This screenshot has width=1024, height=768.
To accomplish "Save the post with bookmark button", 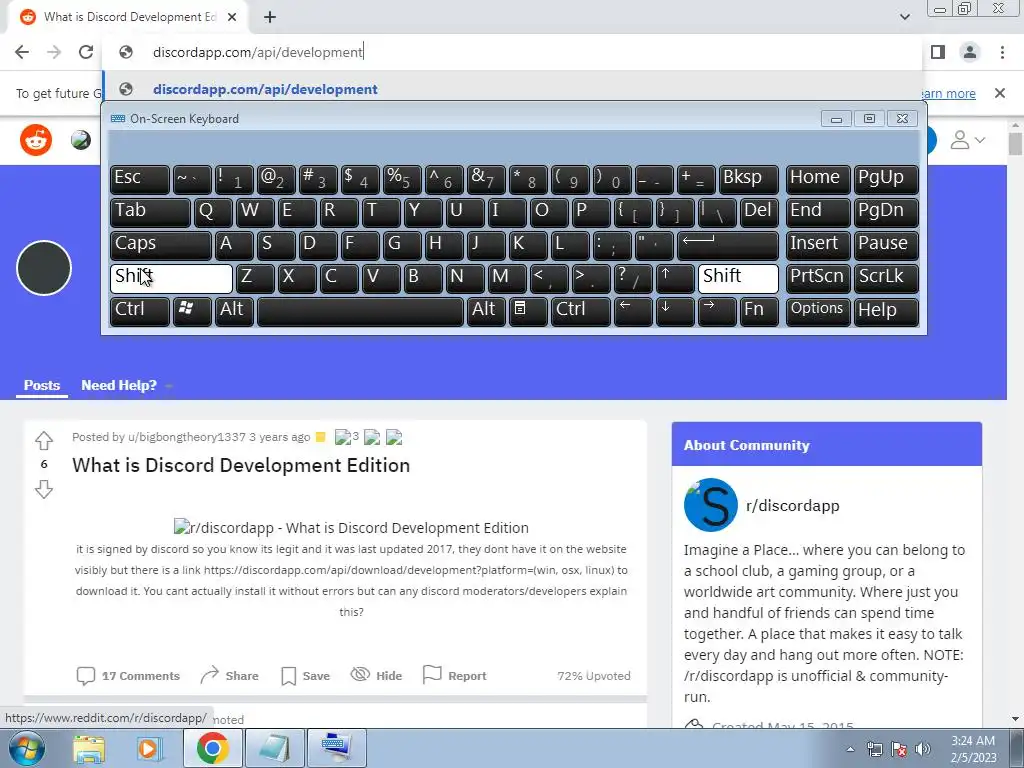I will point(305,676).
